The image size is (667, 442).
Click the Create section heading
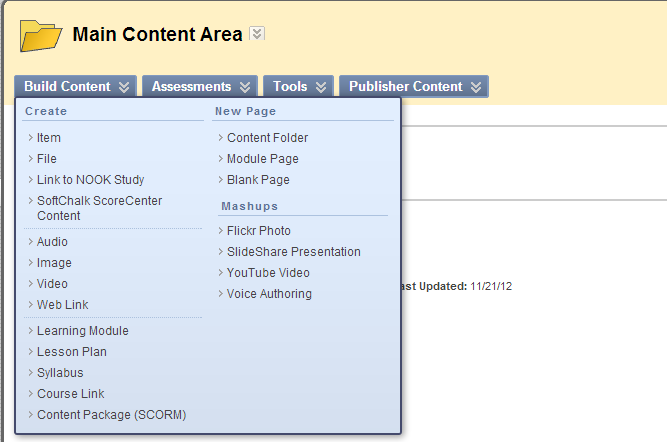coord(46,111)
